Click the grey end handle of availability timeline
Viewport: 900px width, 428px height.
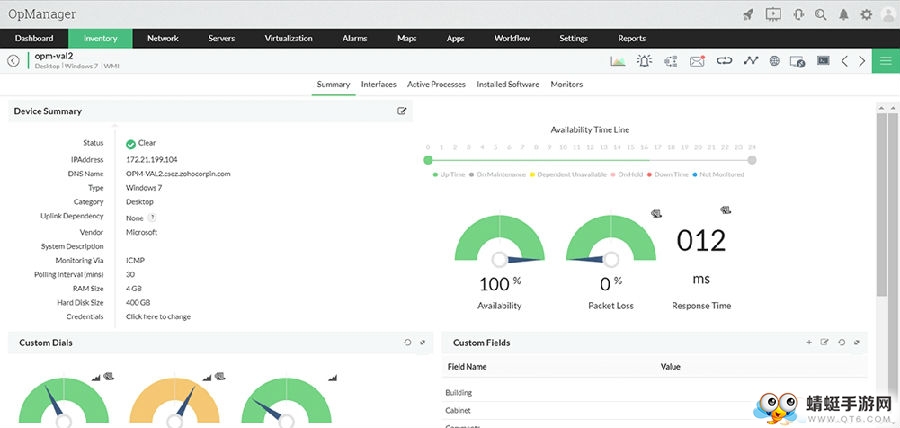click(752, 160)
